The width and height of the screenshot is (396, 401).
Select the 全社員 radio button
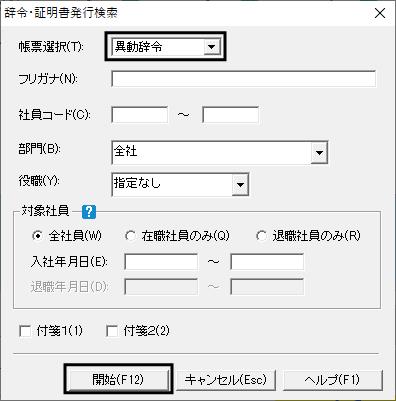pyautogui.click(x=38, y=236)
